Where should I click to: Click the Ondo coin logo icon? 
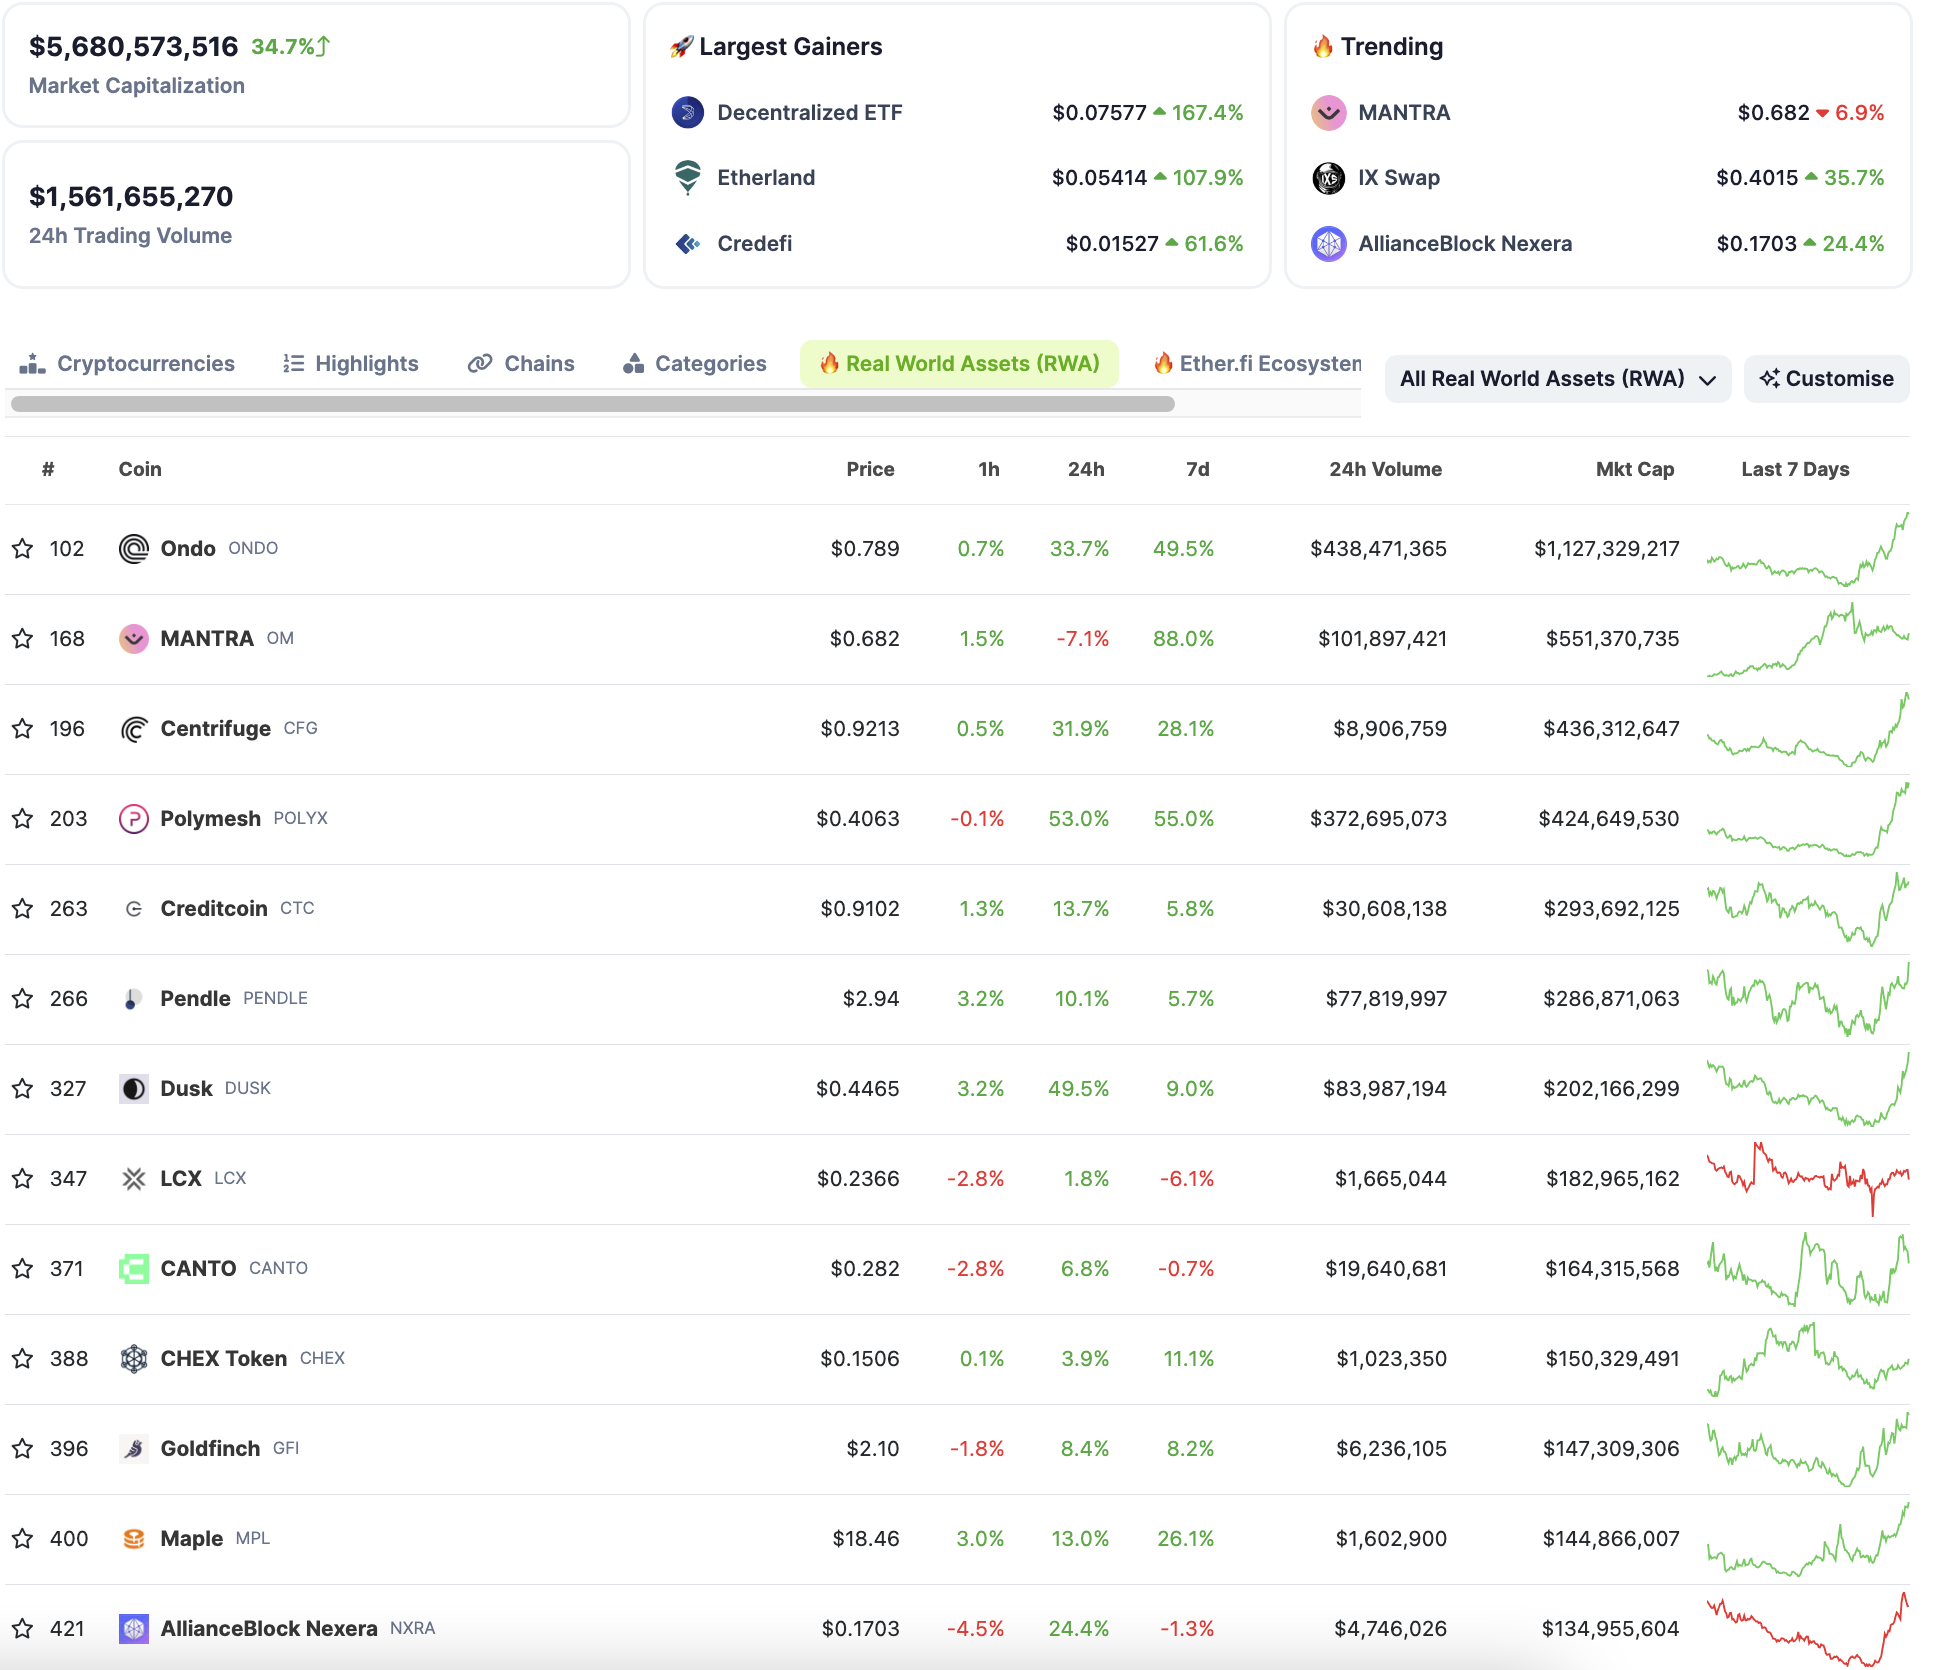point(134,549)
